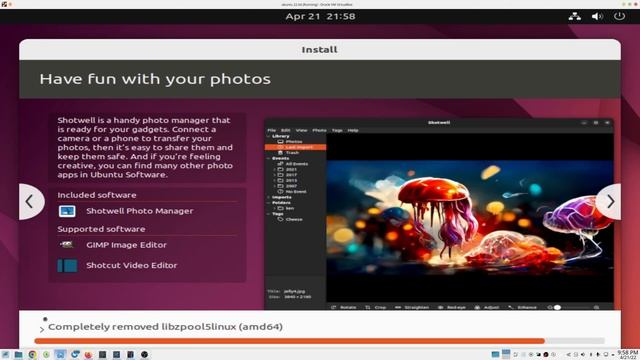Open the Windows Start button

tap(5, 354)
